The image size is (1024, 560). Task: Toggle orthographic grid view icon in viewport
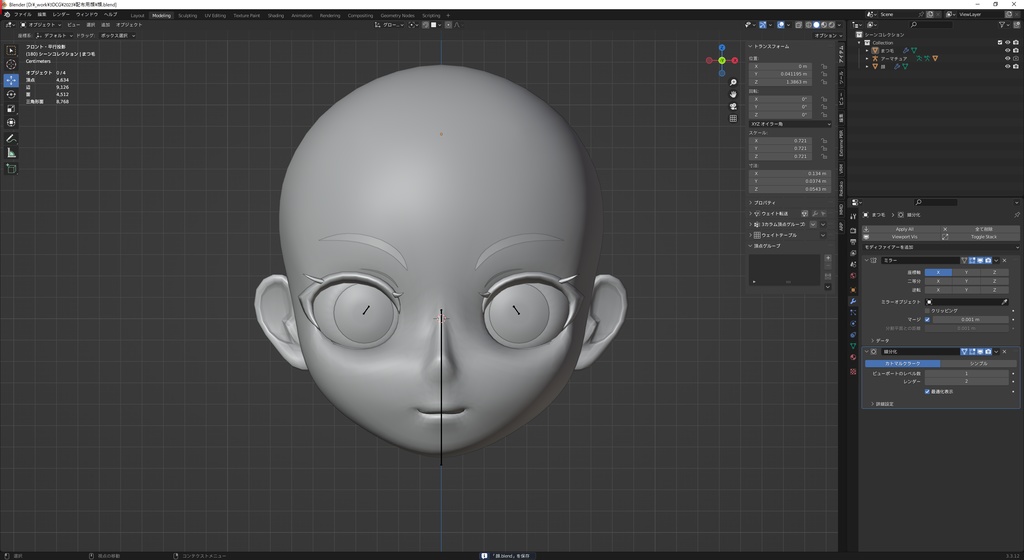[x=733, y=118]
